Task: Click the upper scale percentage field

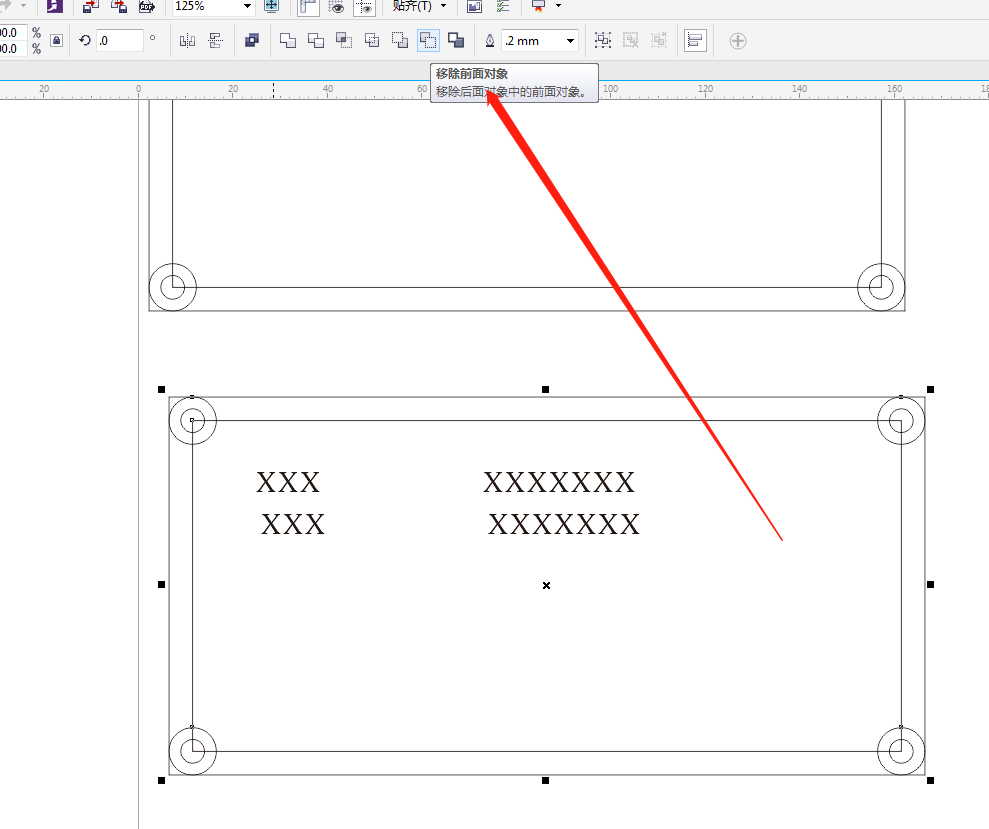Action: (x=13, y=33)
